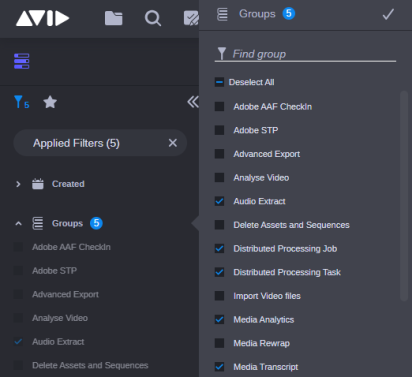Clear Applied Filters with X
Image resolution: width=412 pixels, height=377 pixels.
click(x=173, y=143)
